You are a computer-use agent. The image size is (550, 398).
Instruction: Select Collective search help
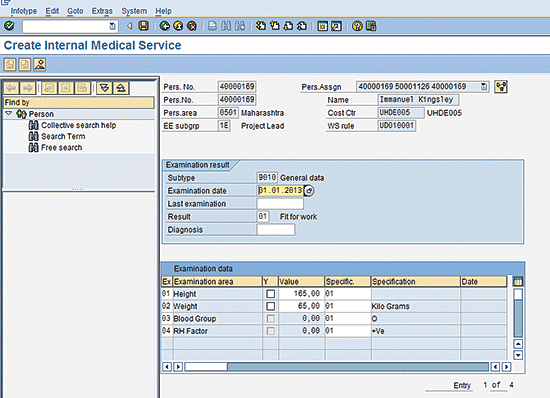pyautogui.click(x=79, y=125)
